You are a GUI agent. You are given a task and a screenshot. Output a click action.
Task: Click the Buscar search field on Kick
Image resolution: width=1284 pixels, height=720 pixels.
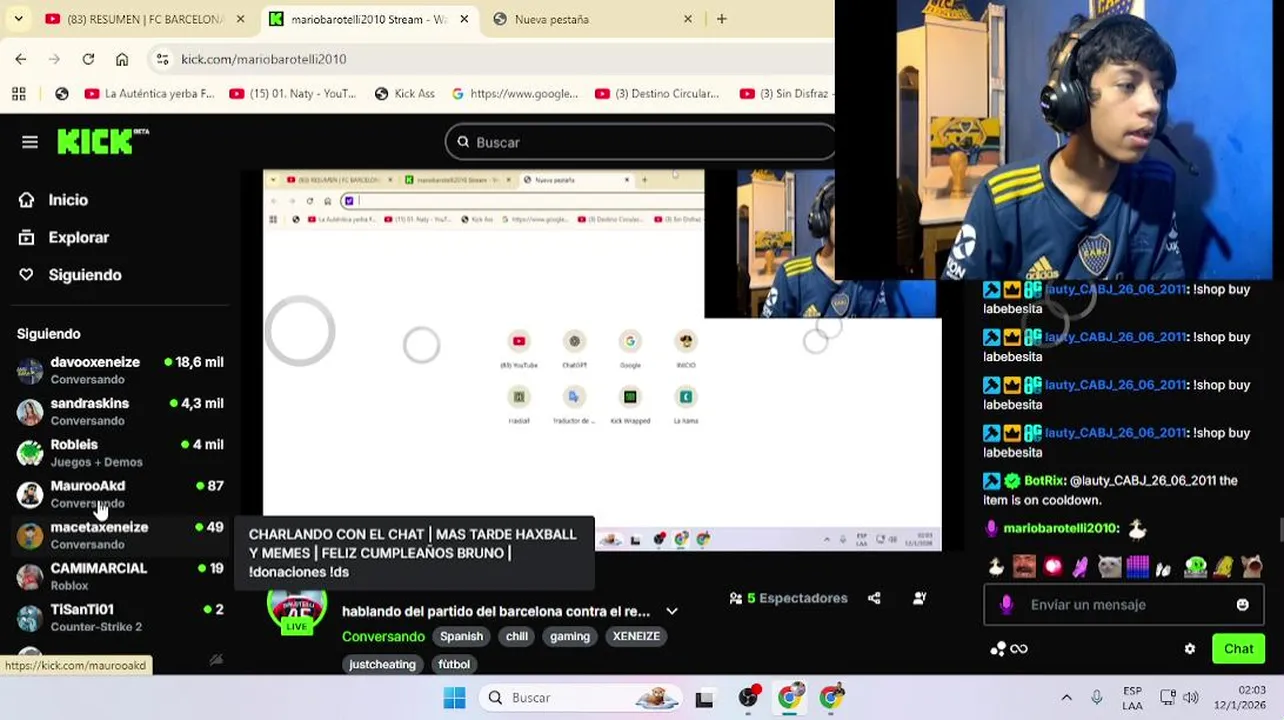click(x=640, y=142)
